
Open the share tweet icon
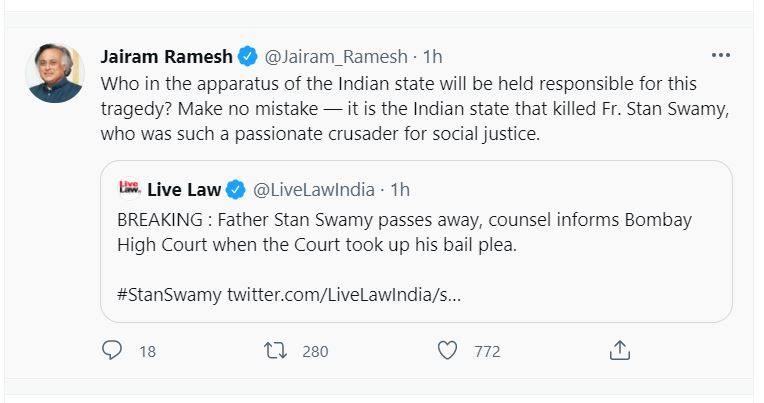point(619,351)
